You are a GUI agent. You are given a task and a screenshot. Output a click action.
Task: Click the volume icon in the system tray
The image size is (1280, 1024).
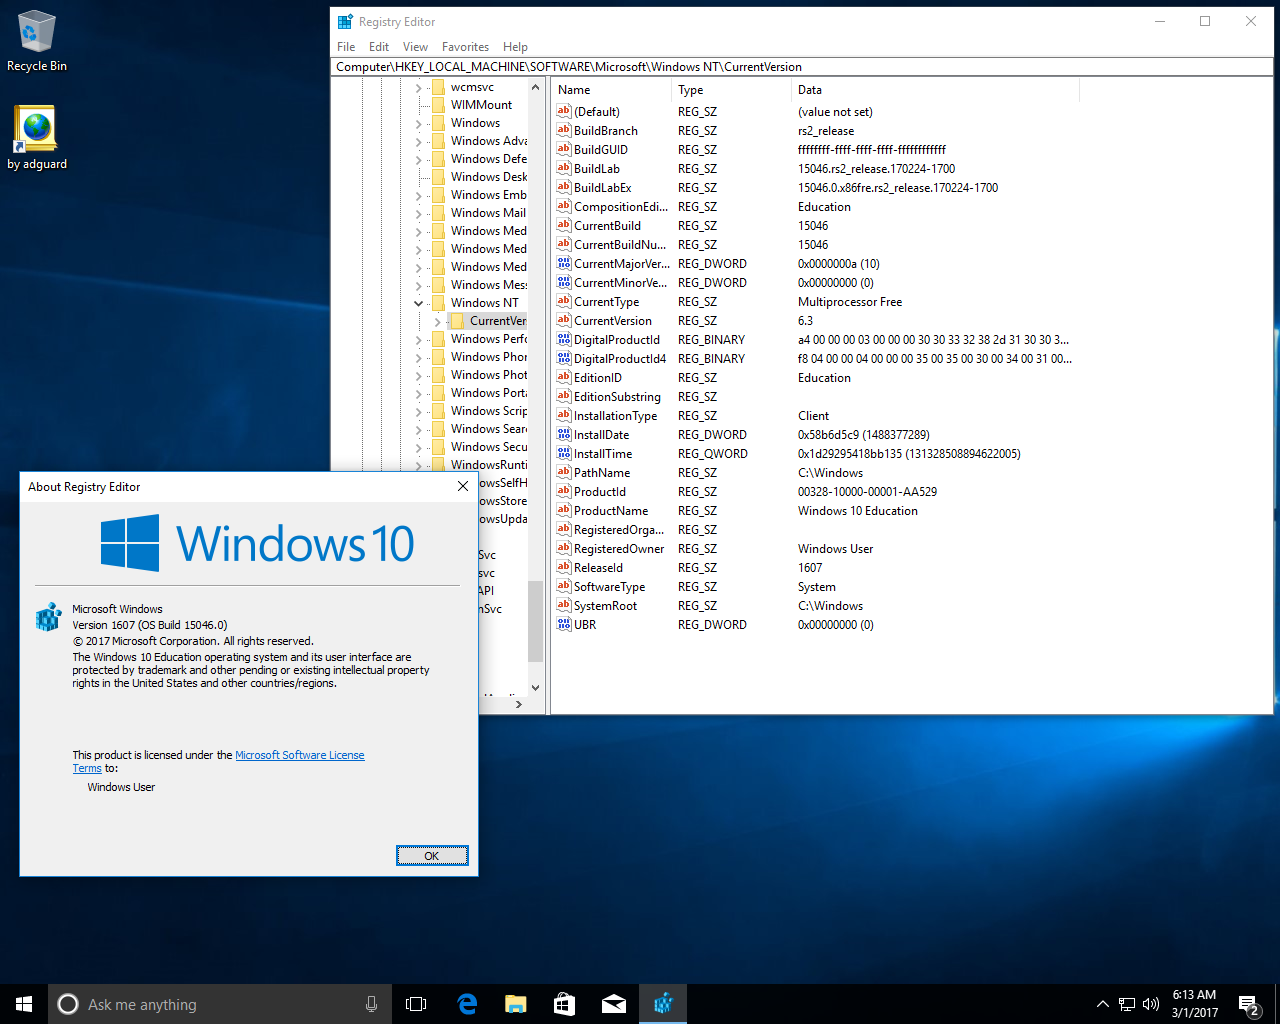[1151, 1004]
